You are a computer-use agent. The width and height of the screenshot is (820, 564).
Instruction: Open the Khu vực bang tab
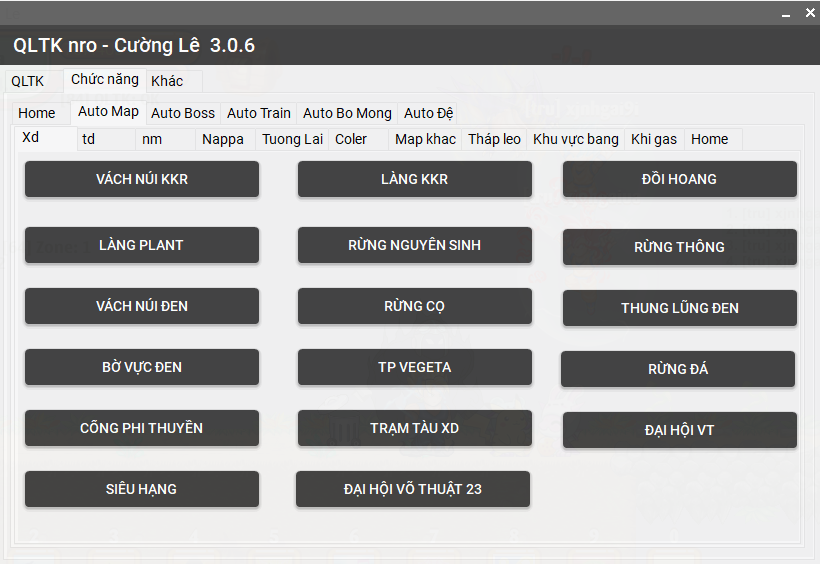point(576,139)
